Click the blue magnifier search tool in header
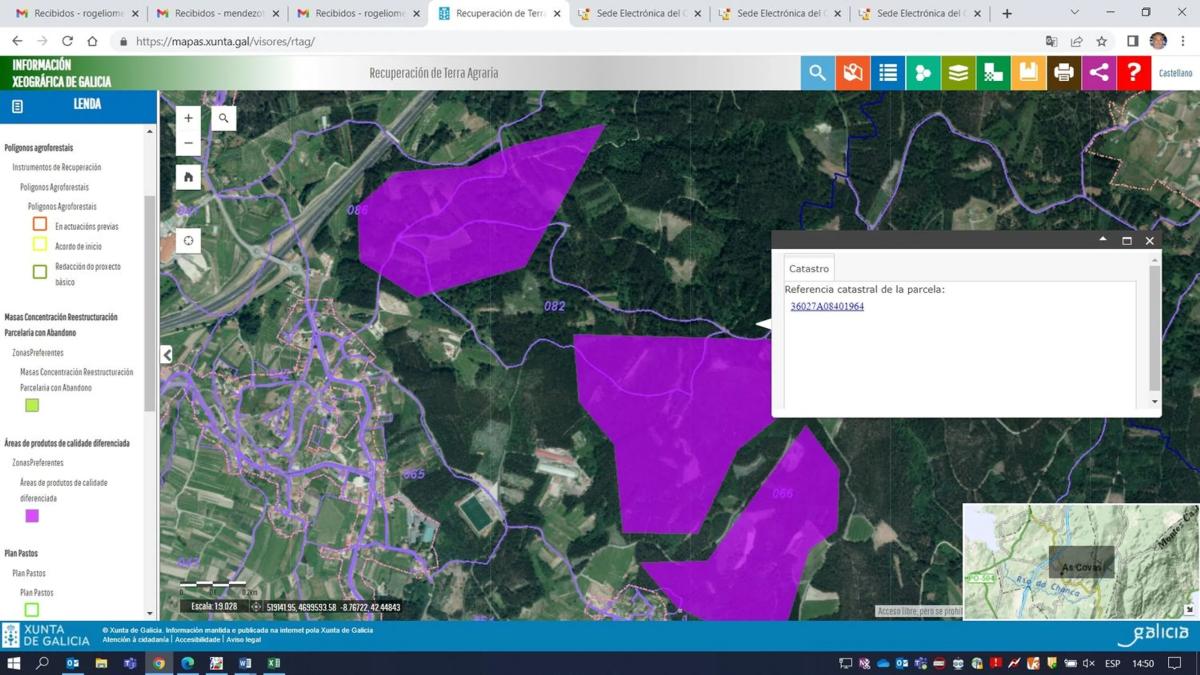The height and width of the screenshot is (675, 1200). 817,73
